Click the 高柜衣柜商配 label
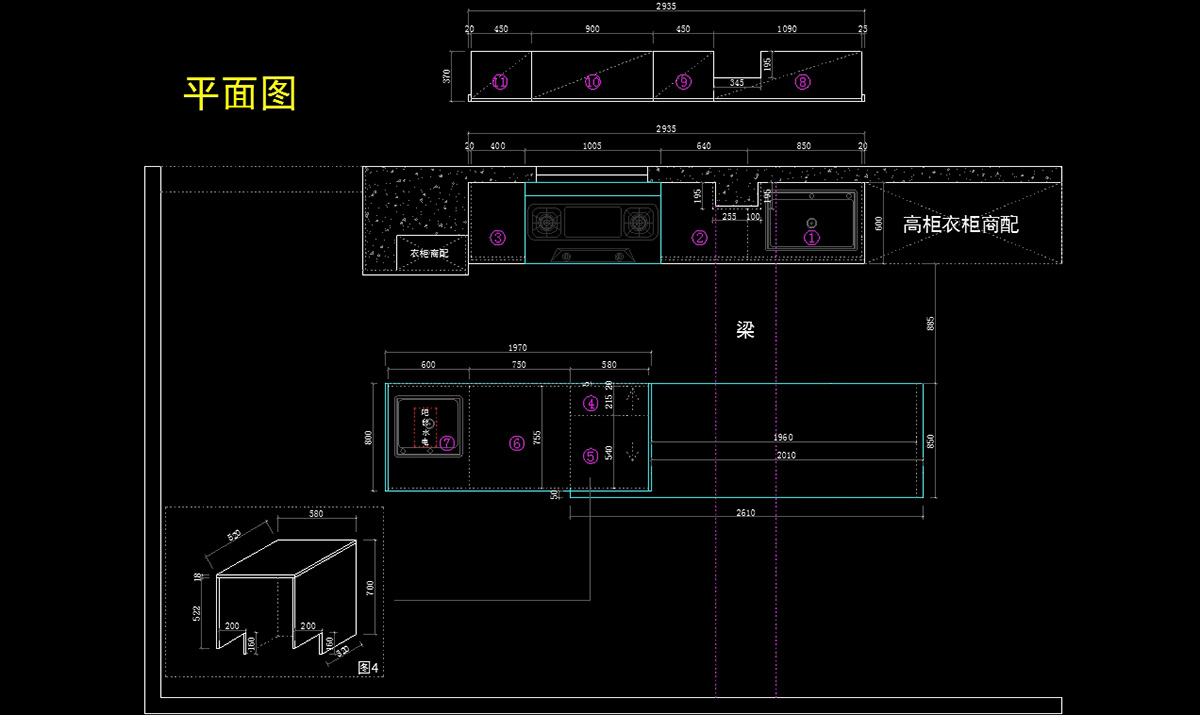1200x715 pixels. (960, 224)
